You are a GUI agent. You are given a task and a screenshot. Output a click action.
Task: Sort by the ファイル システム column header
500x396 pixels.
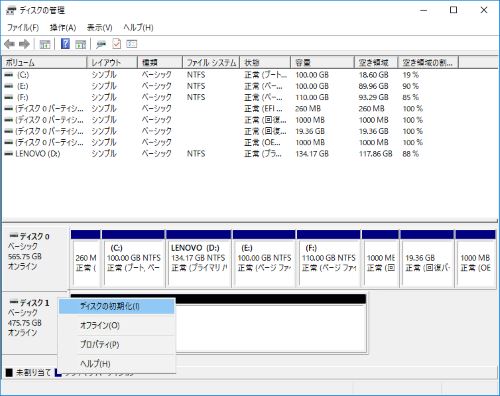pos(211,62)
